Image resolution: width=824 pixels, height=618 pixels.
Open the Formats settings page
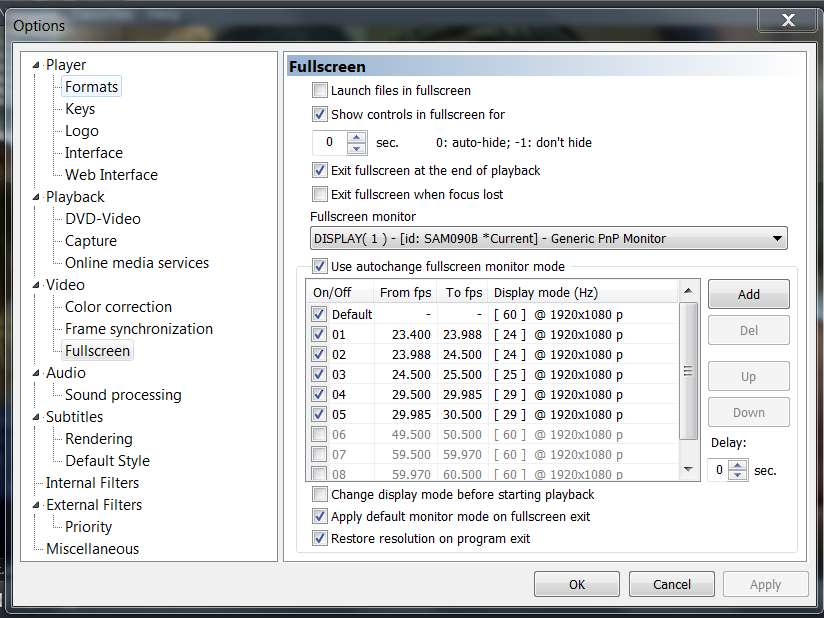click(x=91, y=87)
